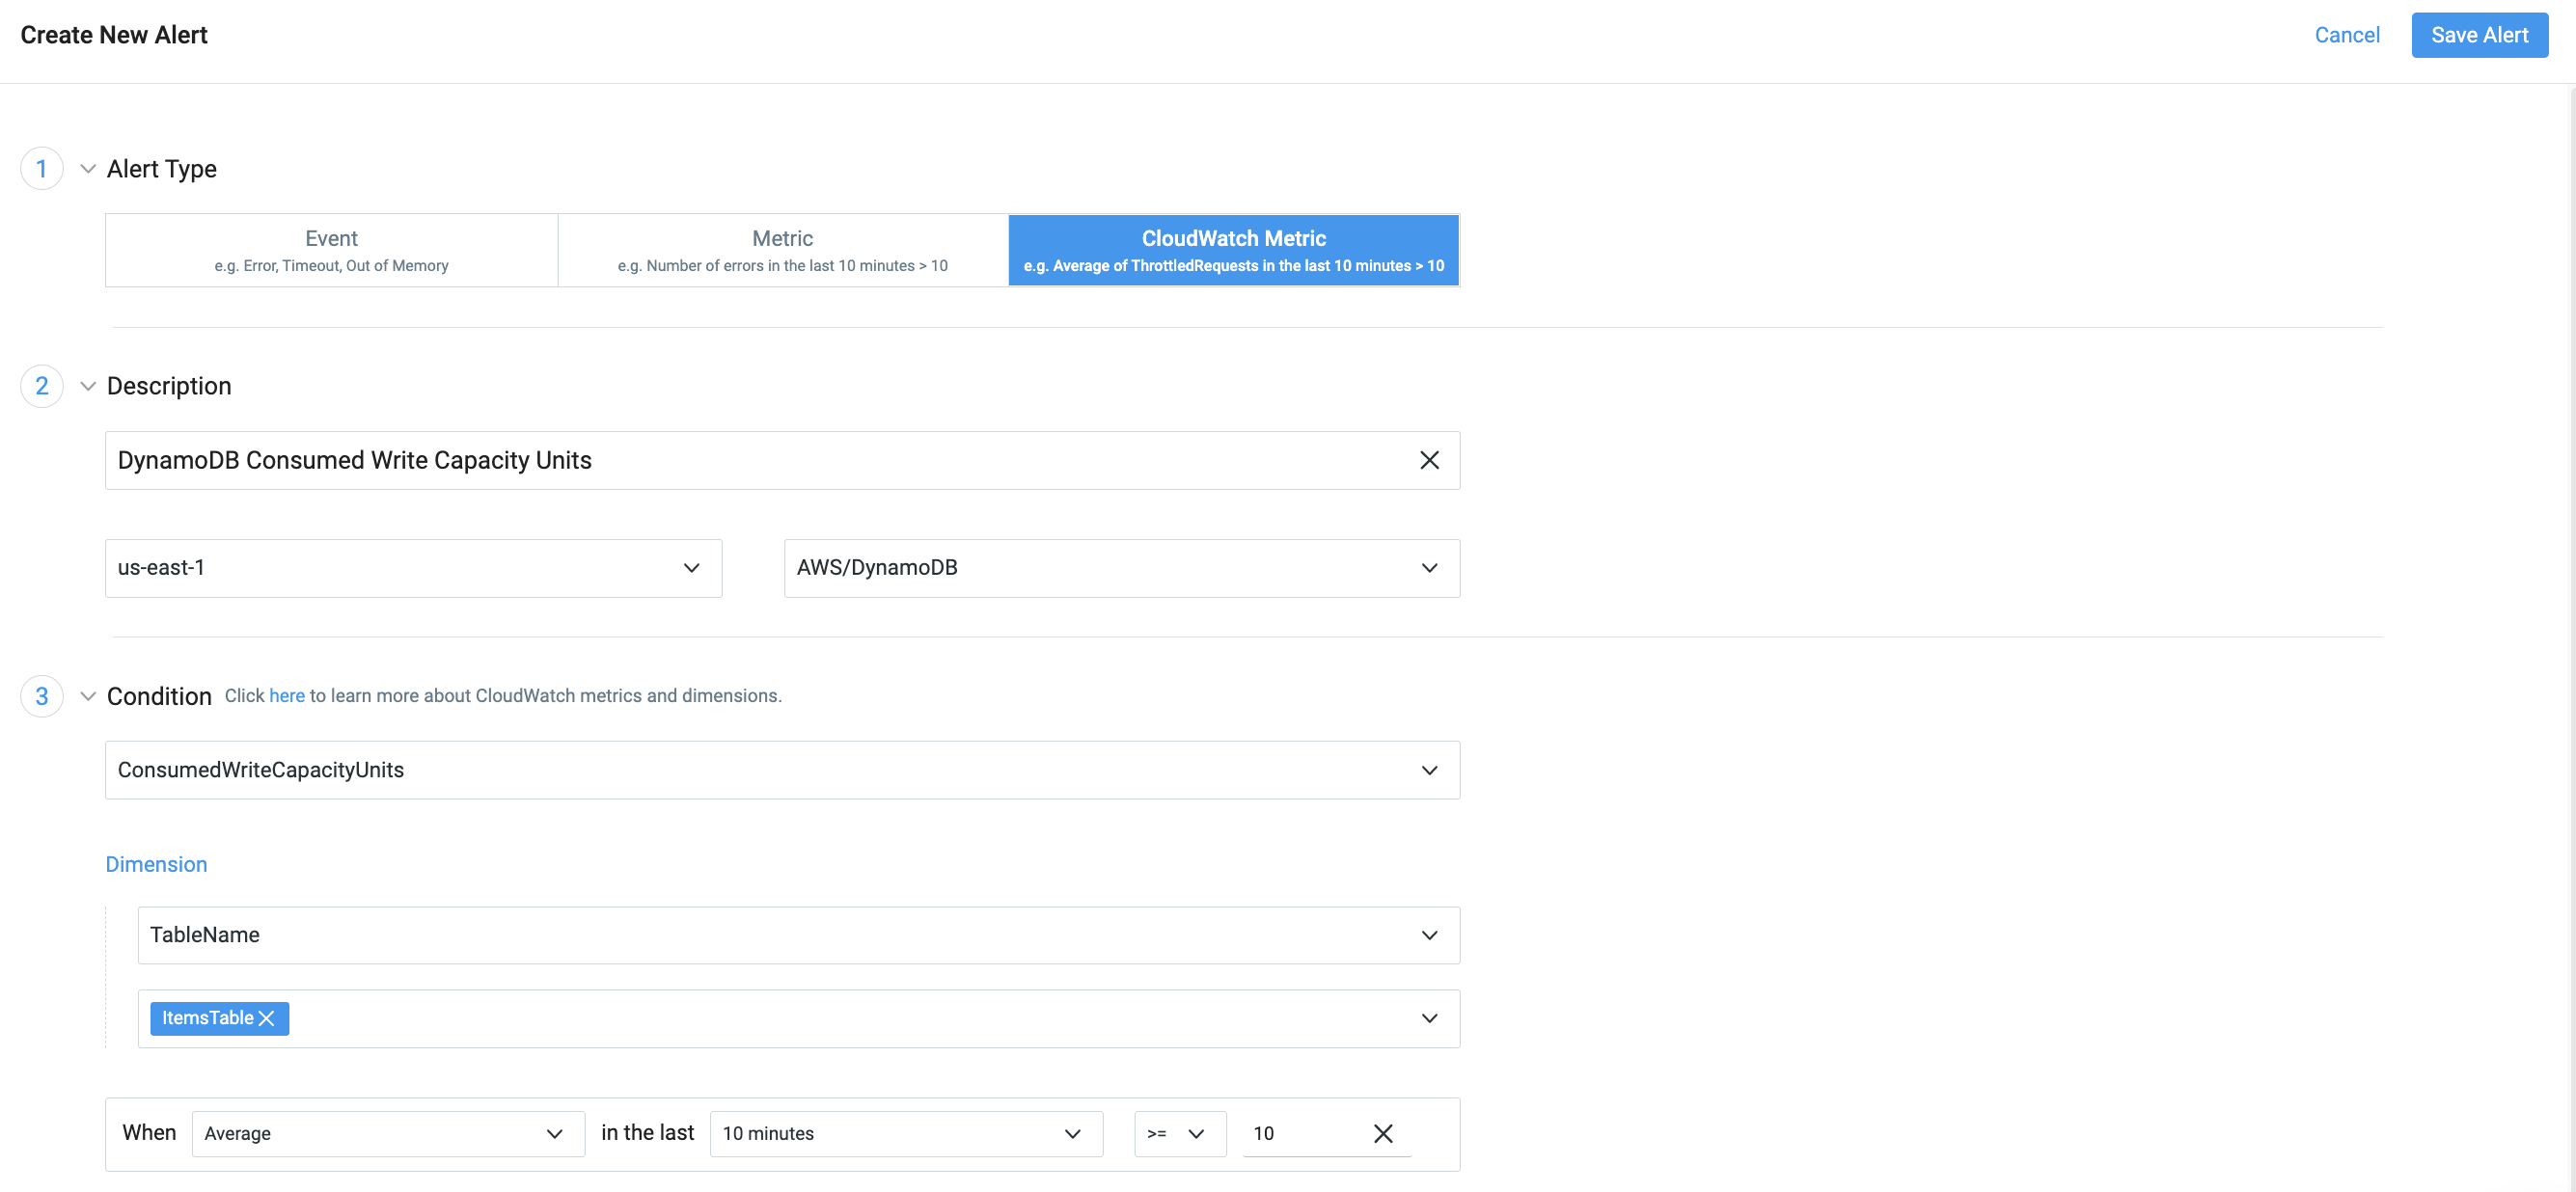Click the 'here' CloudWatch metrics link
The height and width of the screenshot is (1192, 2576).
286,696
